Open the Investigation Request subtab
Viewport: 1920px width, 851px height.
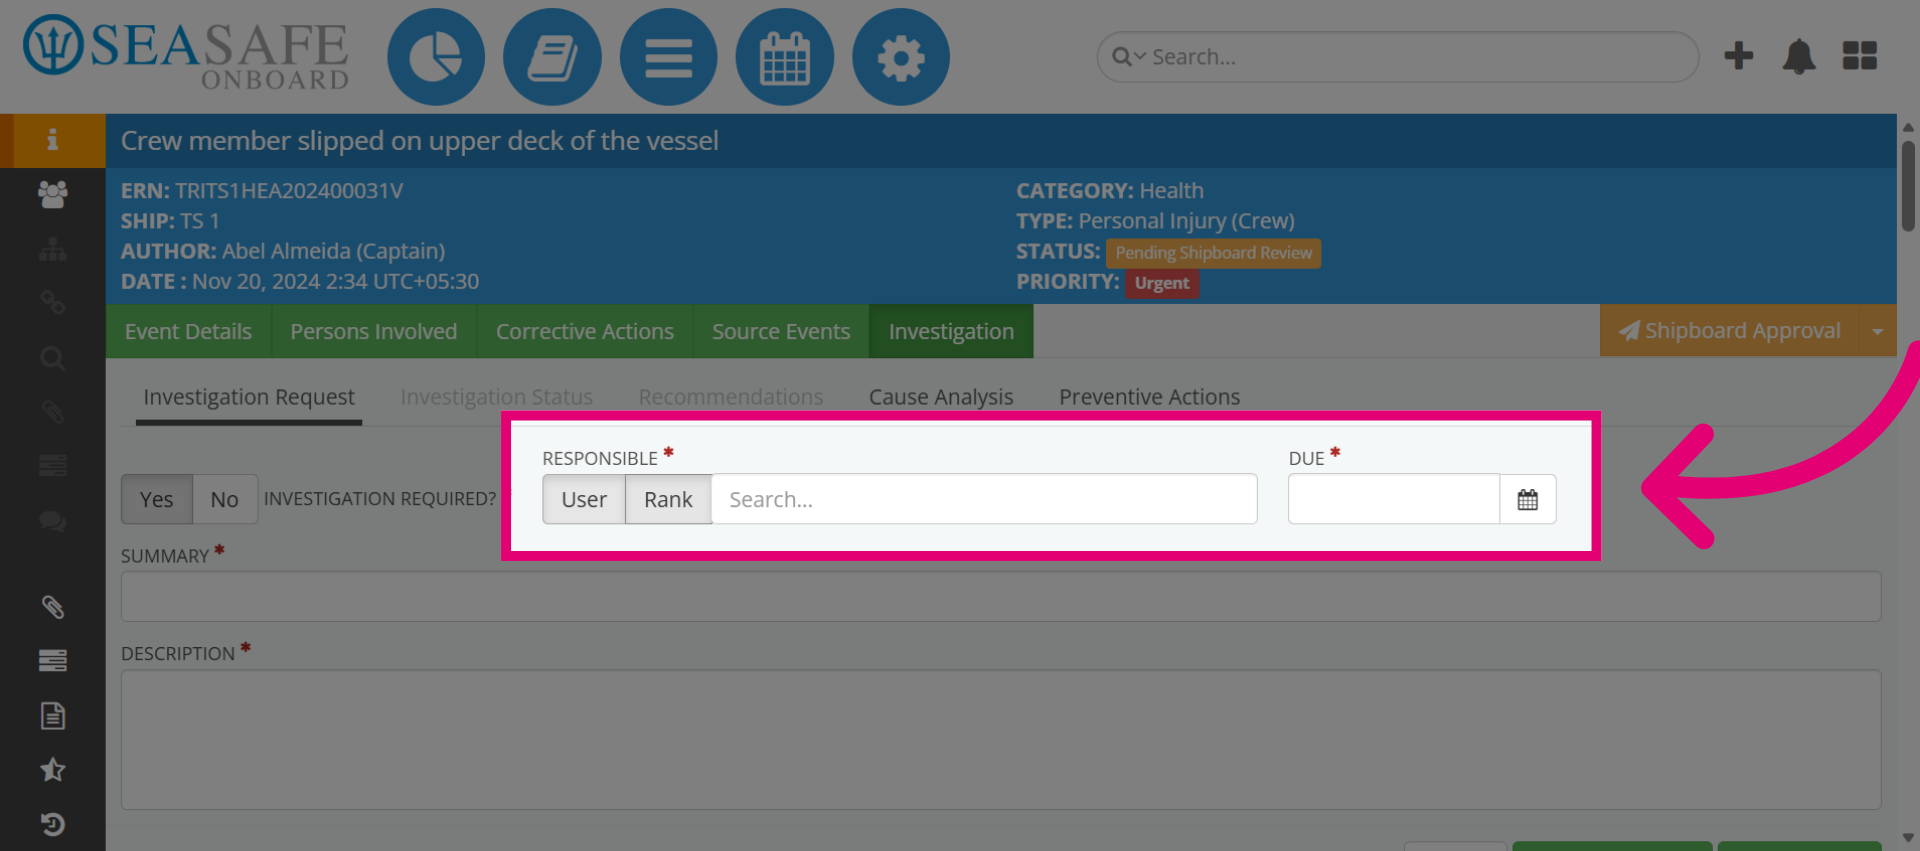pyautogui.click(x=249, y=397)
